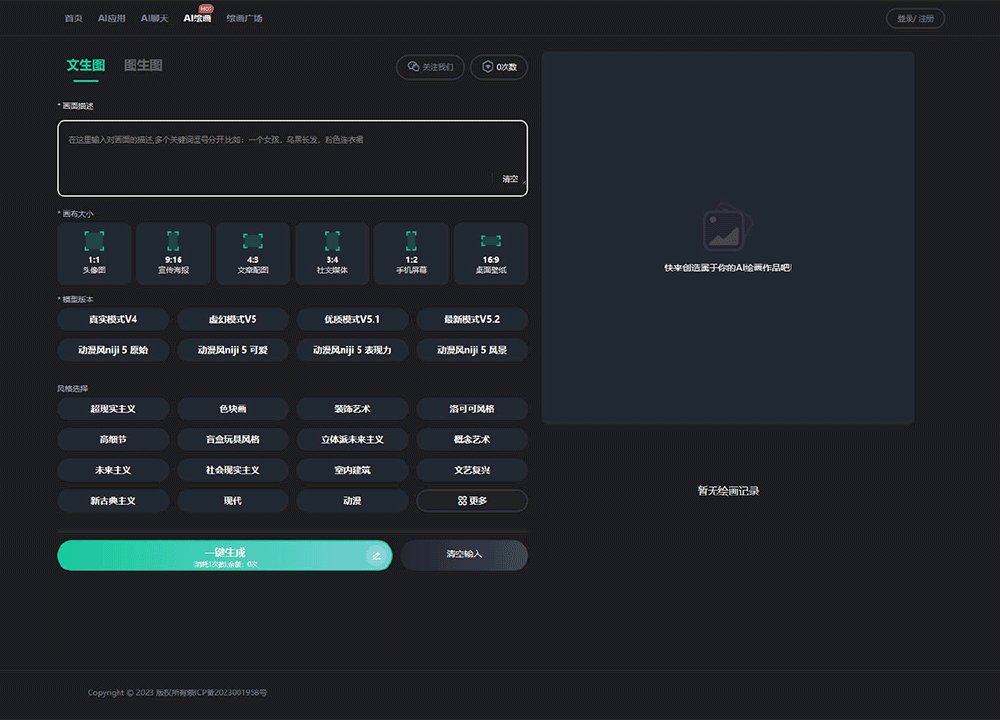
Task: Toggle the 室内建筑 style
Action: (x=352, y=470)
